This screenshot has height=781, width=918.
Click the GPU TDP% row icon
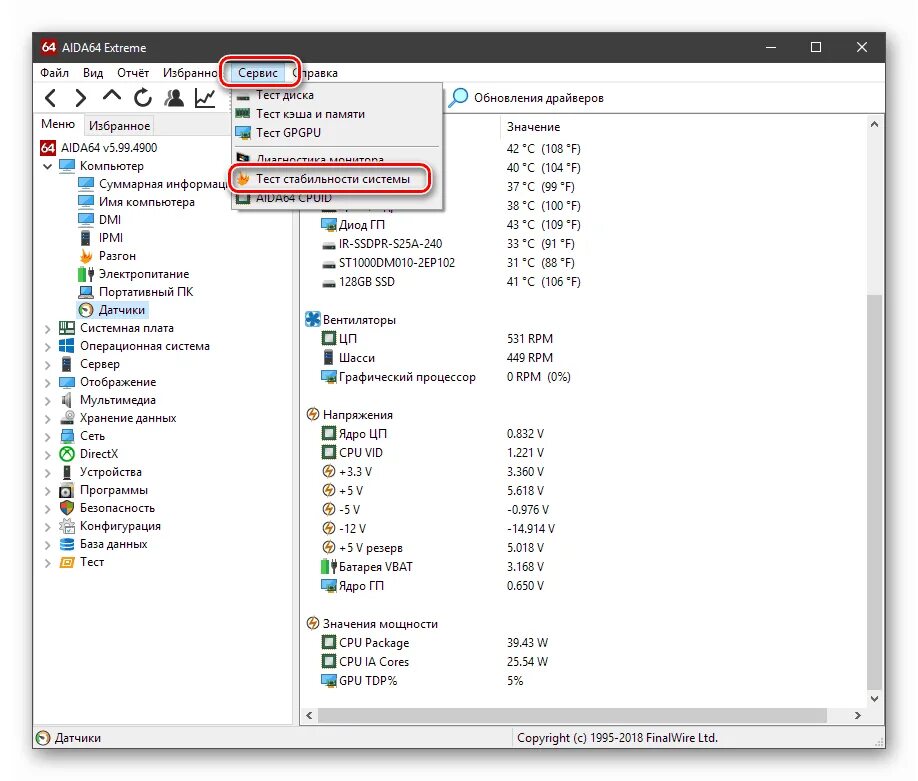[328, 681]
